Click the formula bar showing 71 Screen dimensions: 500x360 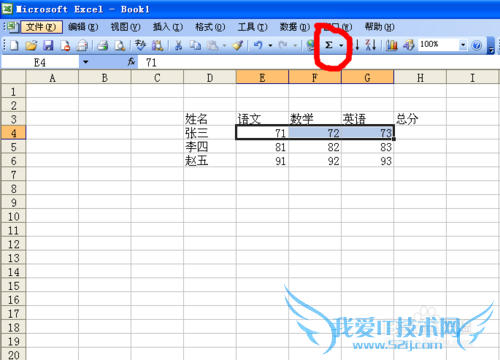(318, 62)
